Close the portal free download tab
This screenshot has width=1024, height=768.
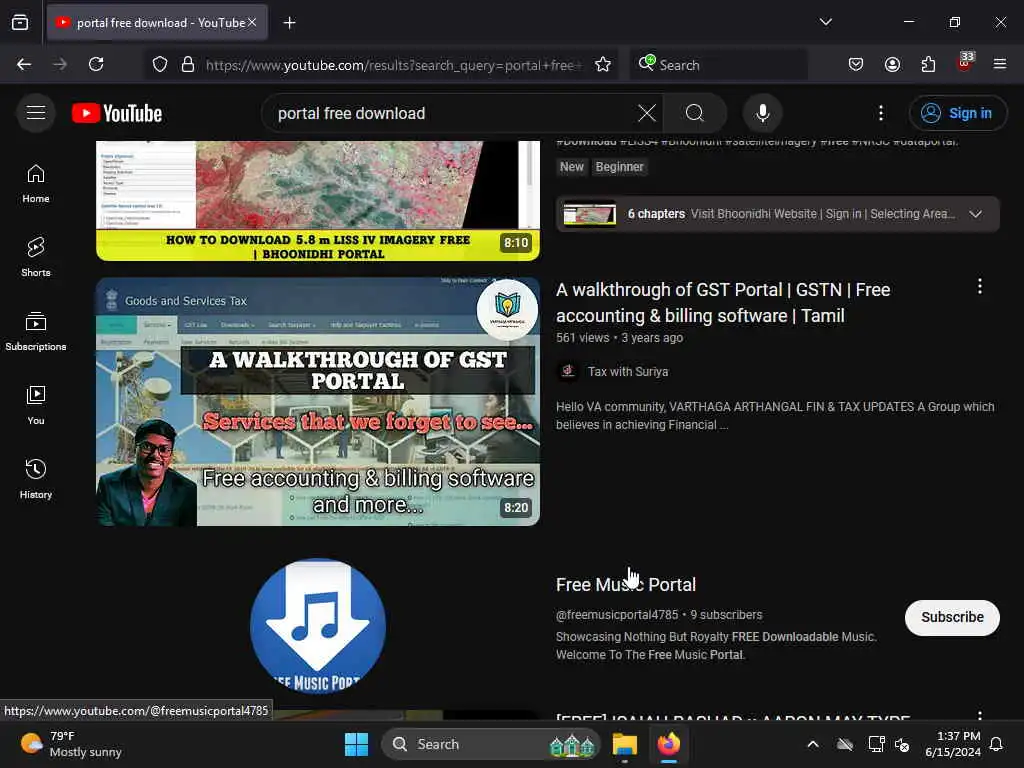(252, 23)
